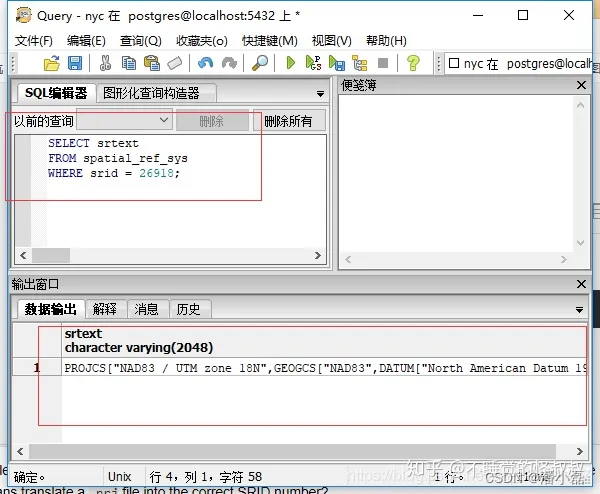Open the 快捷键(M) menu
The image size is (600, 494).
269,41
